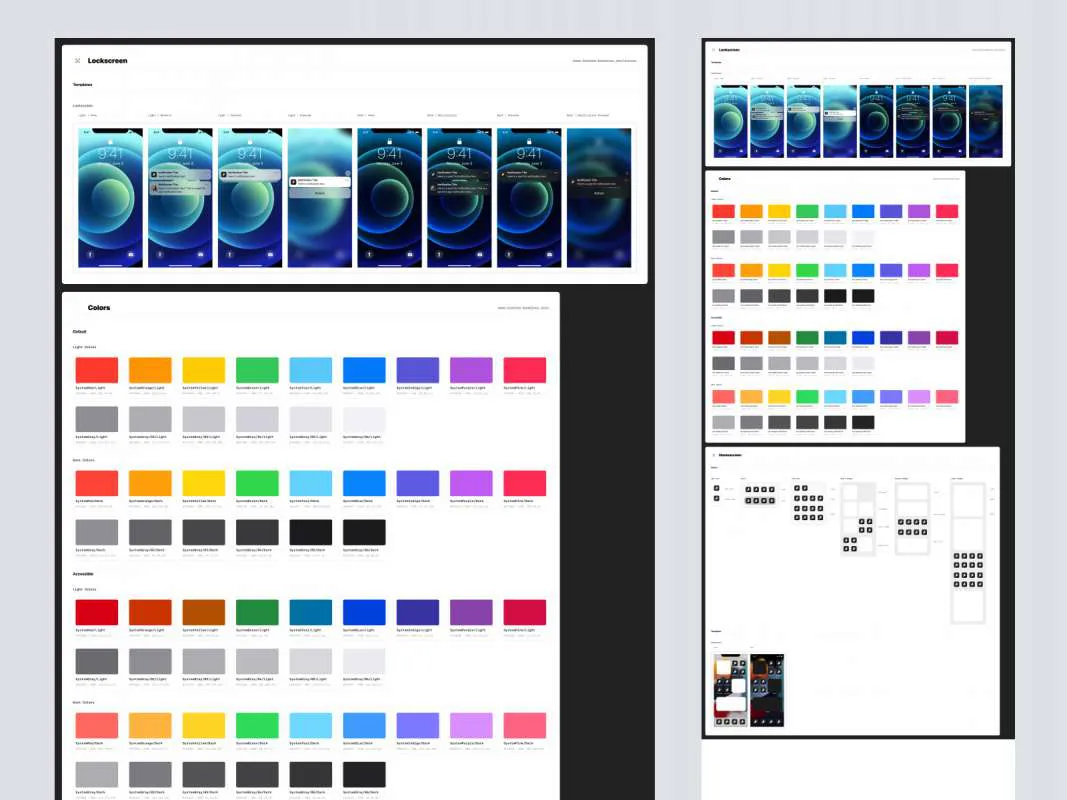Click the dismiss X on the expanded notification card
The width and height of the screenshot is (1067, 800).
coord(347,172)
